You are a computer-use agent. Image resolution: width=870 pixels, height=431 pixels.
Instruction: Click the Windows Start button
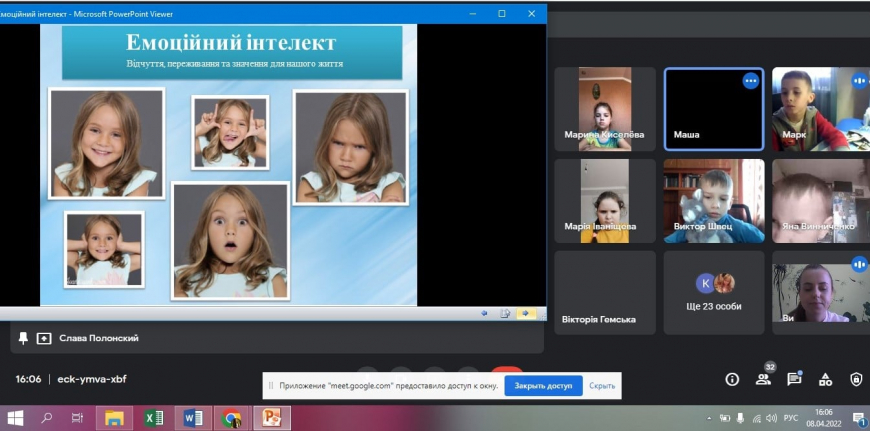click(x=15, y=418)
